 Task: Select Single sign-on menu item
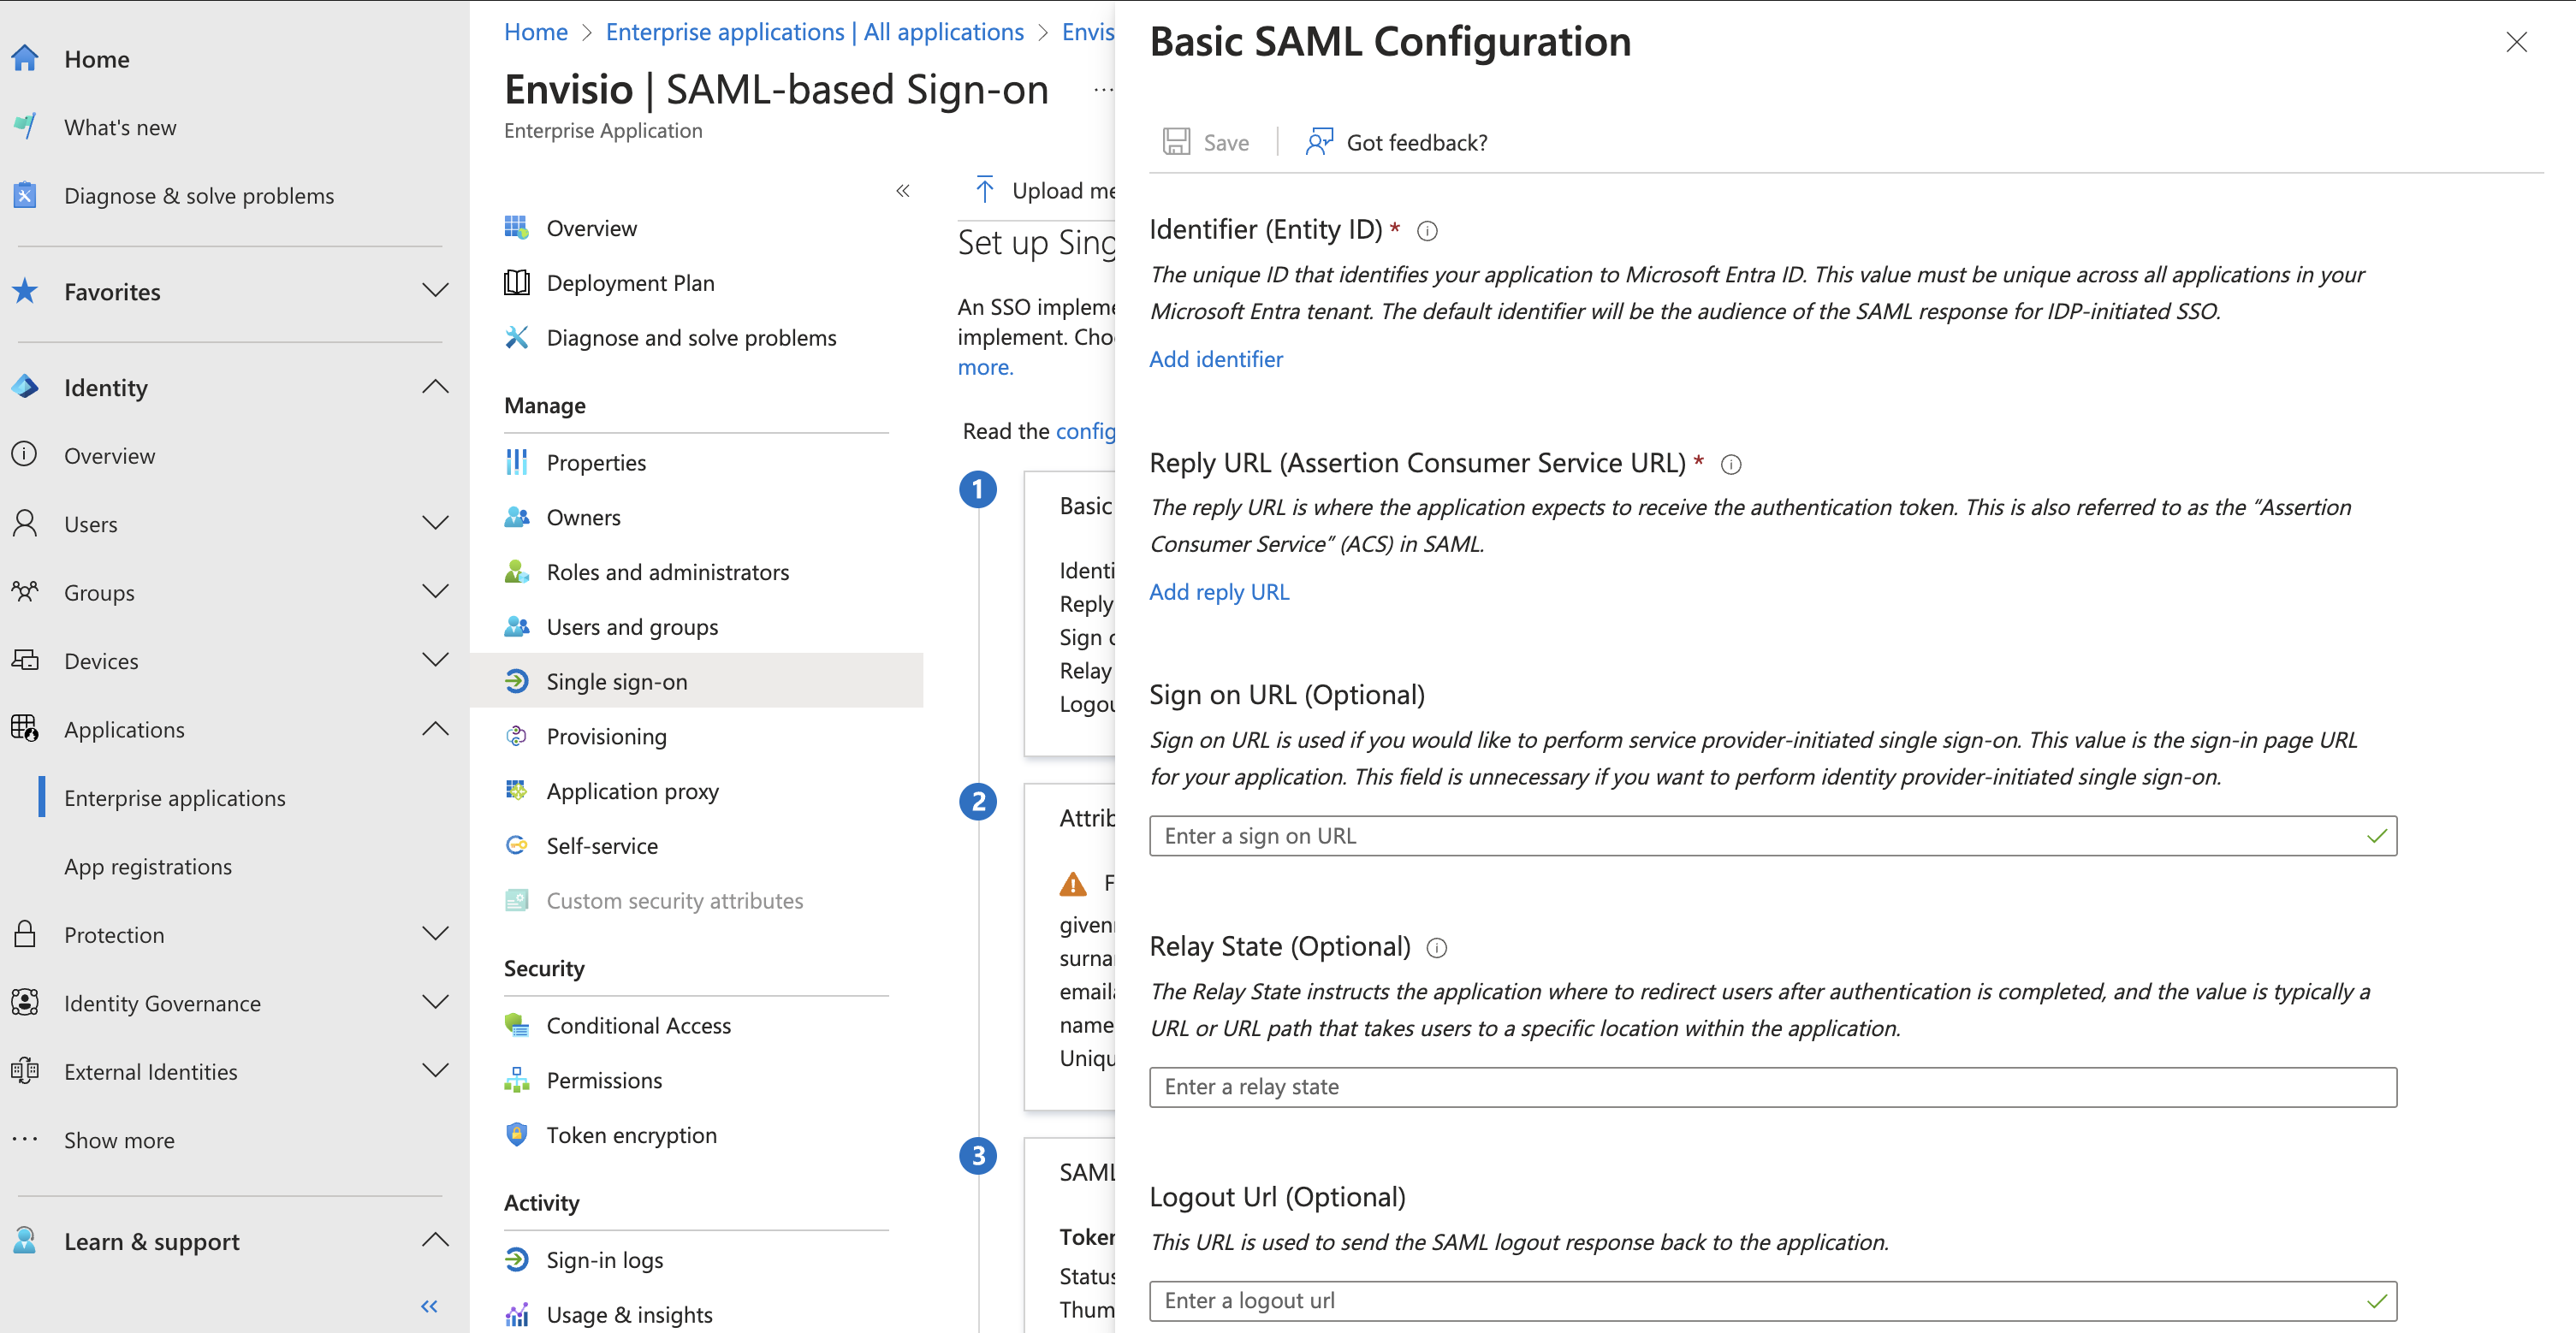click(695, 681)
